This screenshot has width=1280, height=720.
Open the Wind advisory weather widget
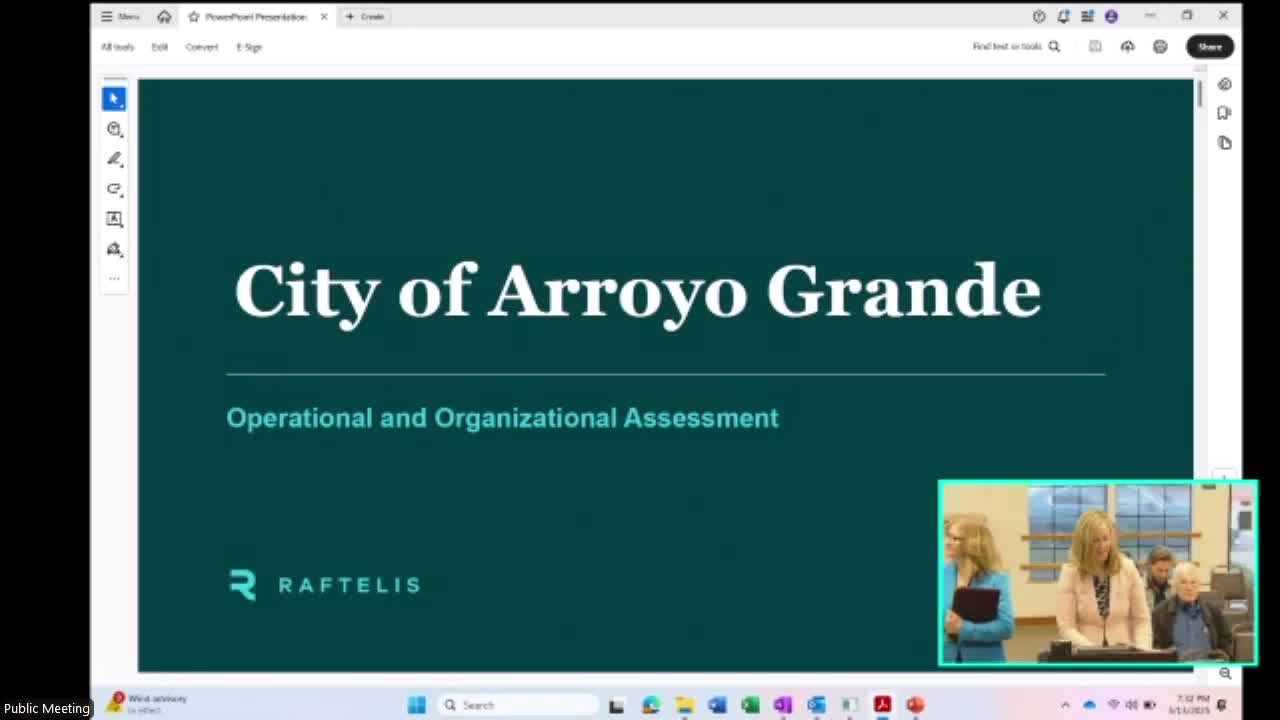click(x=148, y=704)
